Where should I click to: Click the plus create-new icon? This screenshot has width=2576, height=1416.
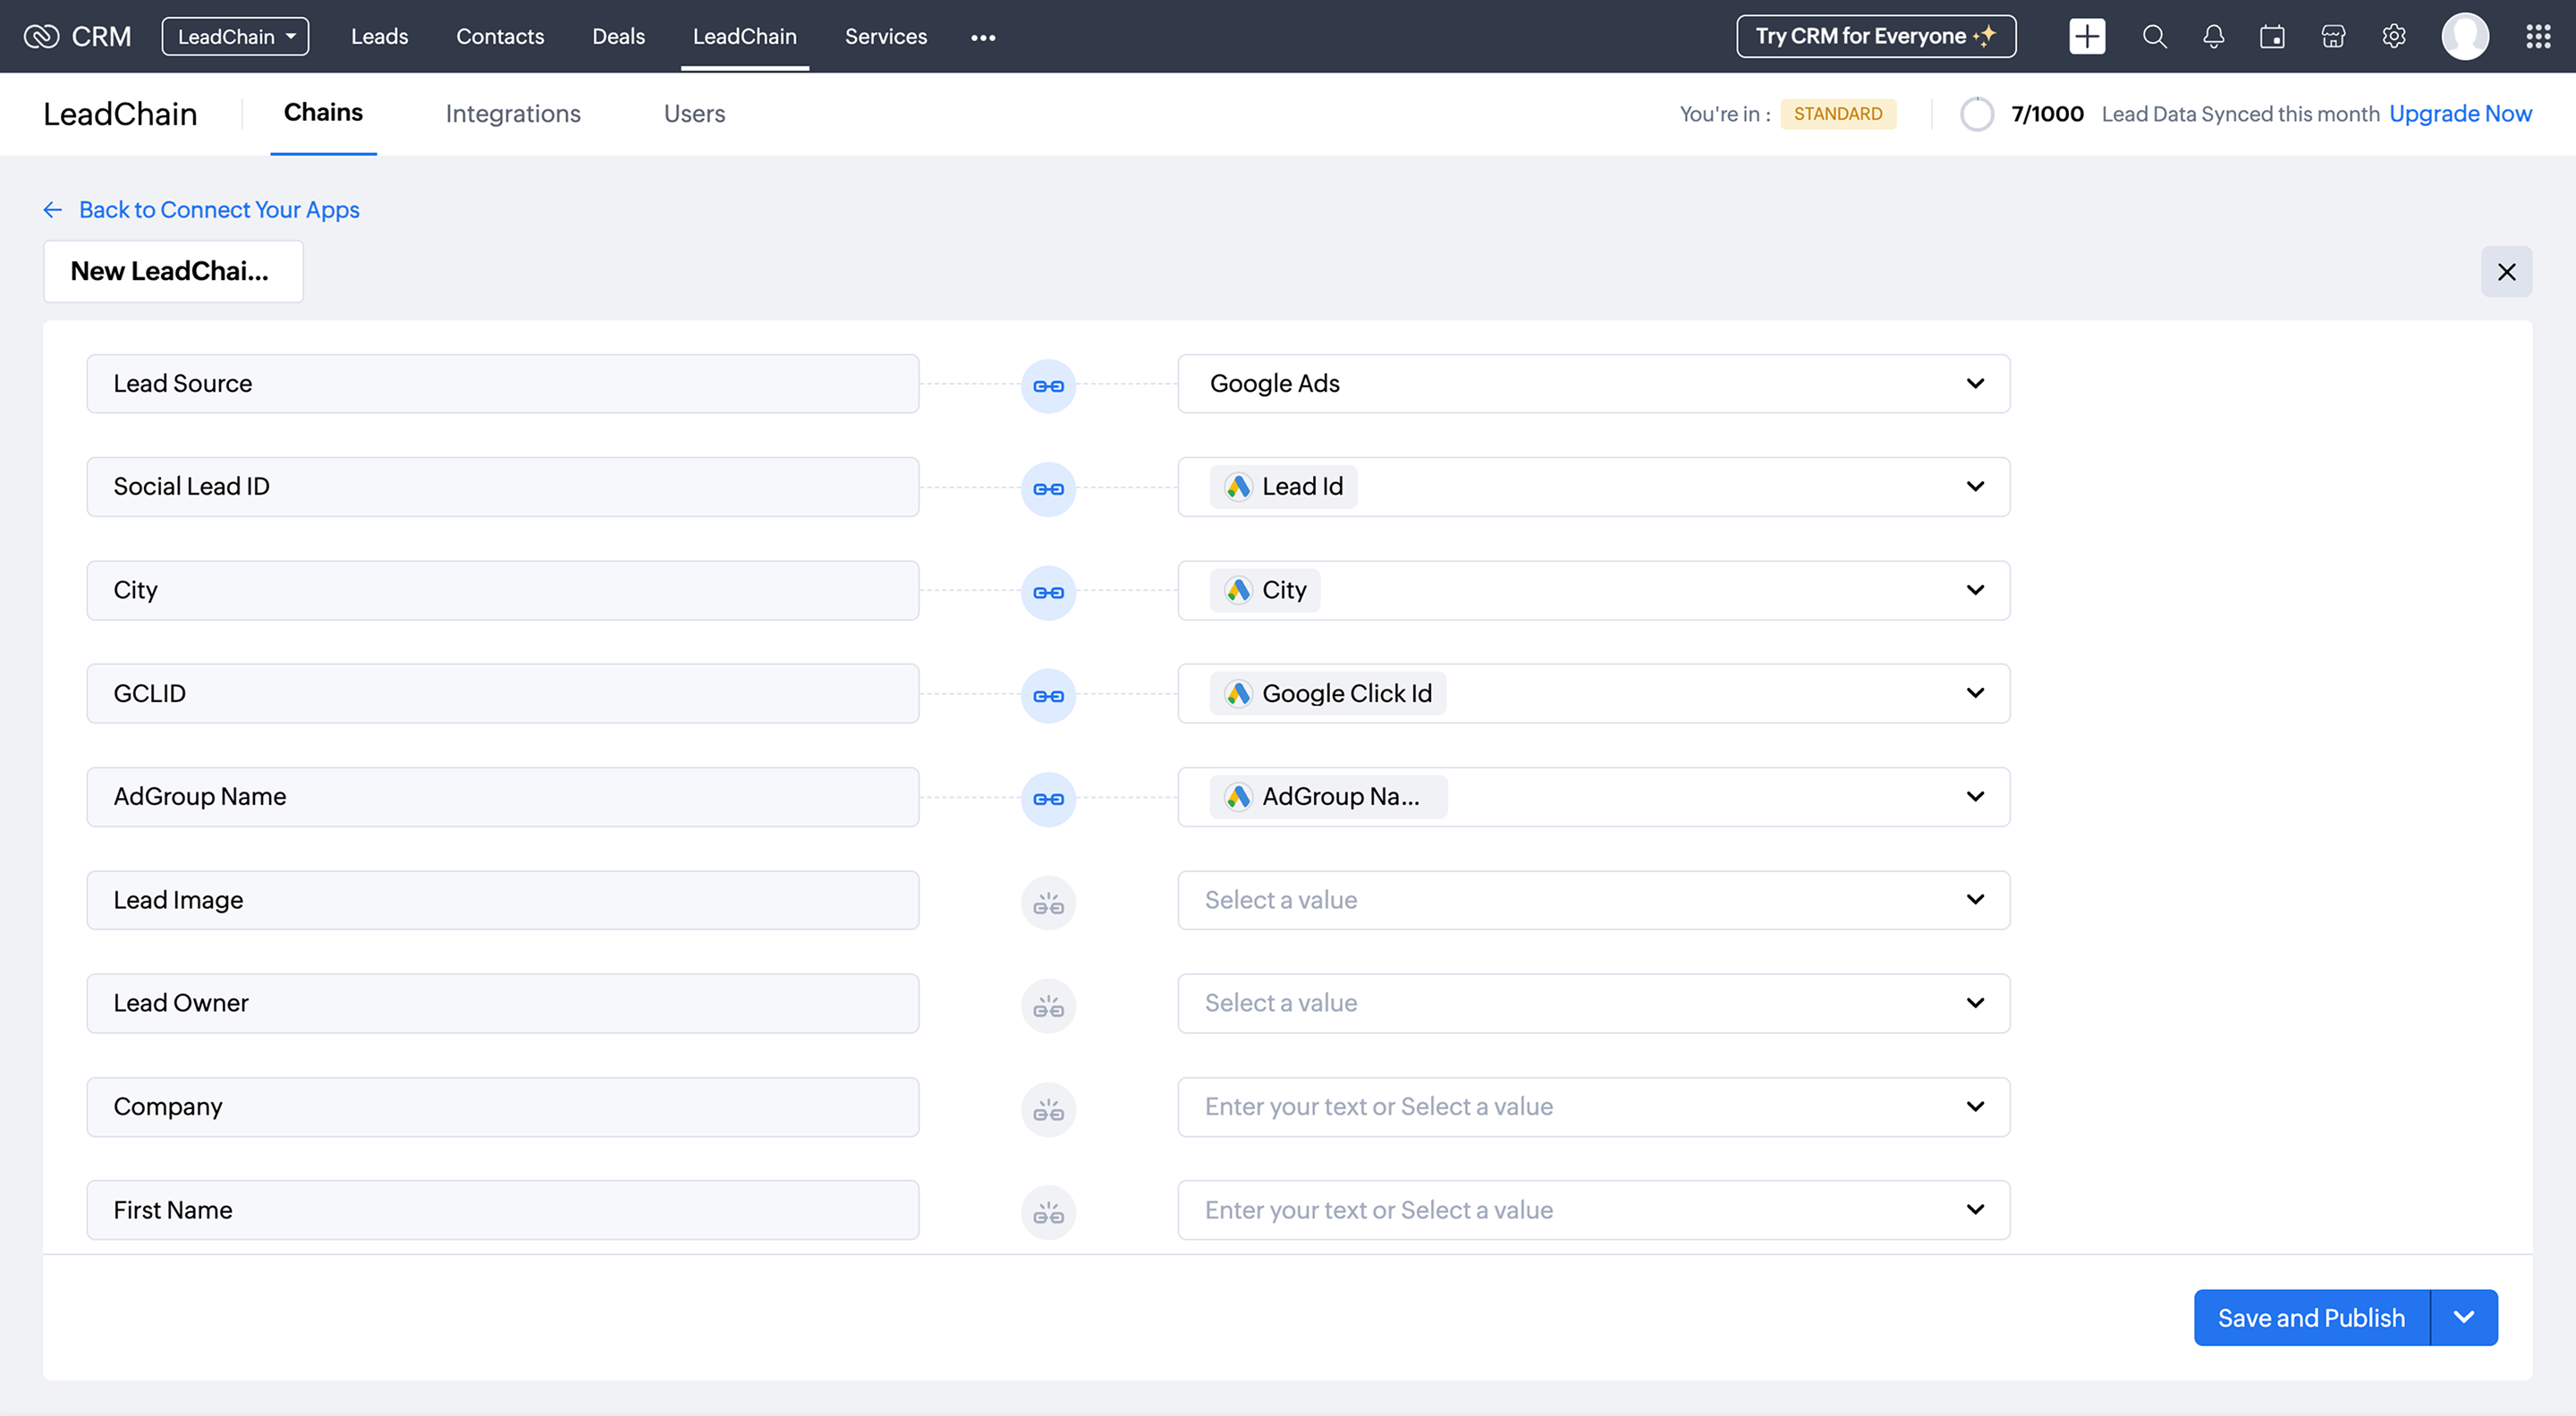pos(2086,37)
